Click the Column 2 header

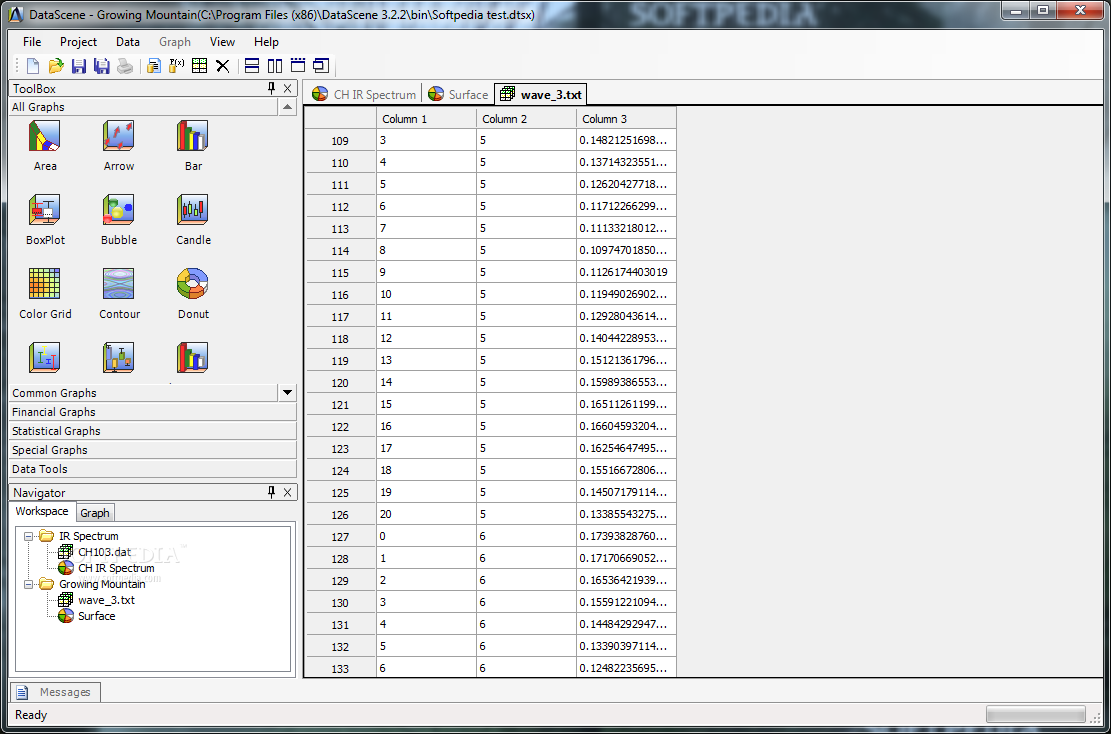(526, 118)
